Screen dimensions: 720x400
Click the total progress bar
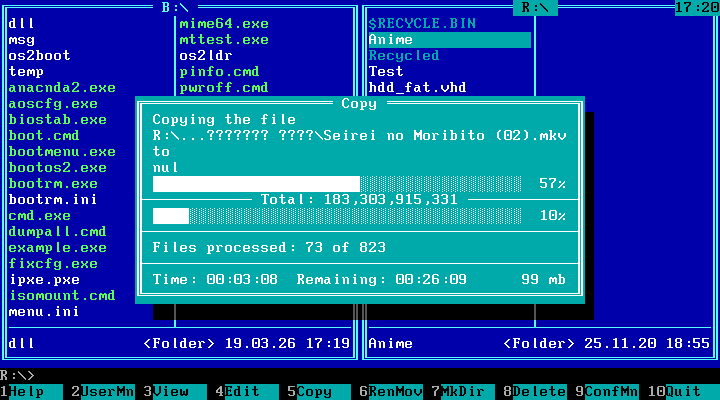coord(337,216)
